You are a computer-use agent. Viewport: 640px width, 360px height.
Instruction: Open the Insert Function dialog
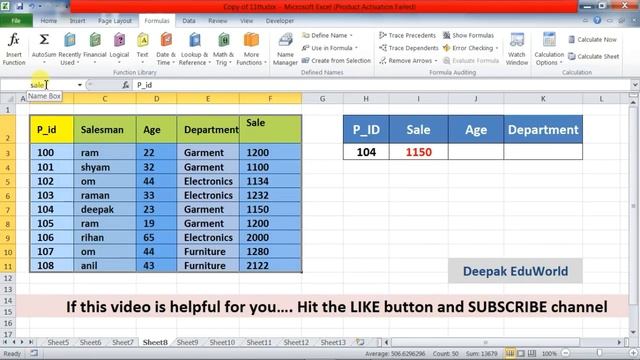14,49
